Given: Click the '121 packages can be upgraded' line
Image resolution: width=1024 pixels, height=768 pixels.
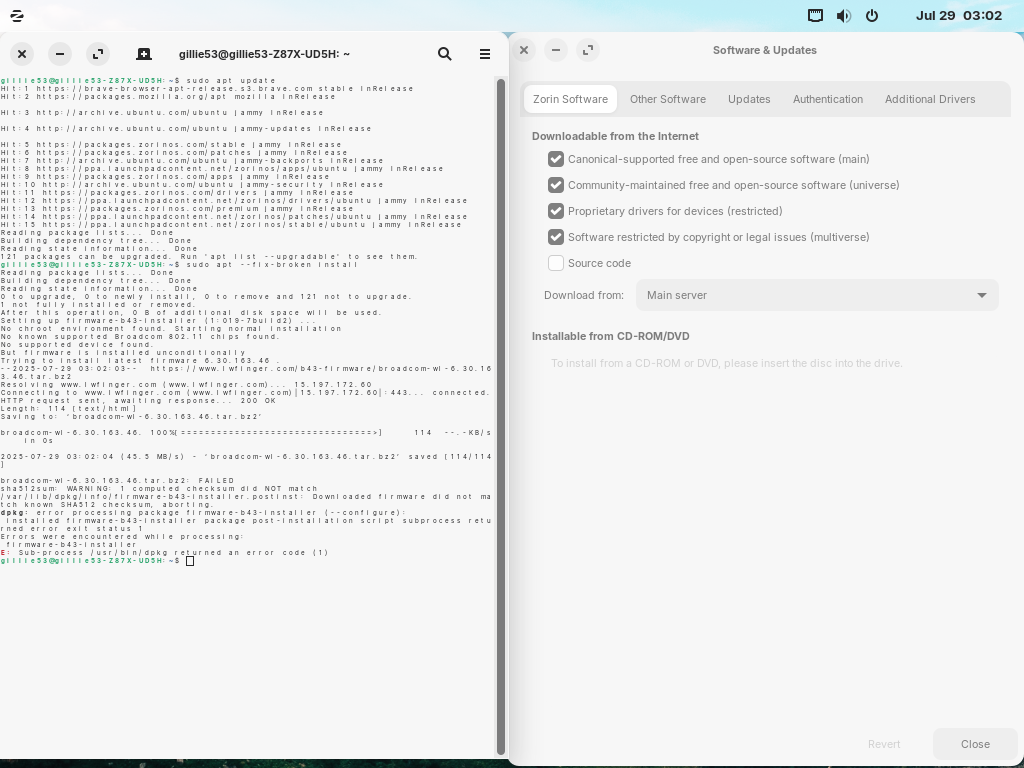Looking at the screenshot, I should tap(209, 257).
